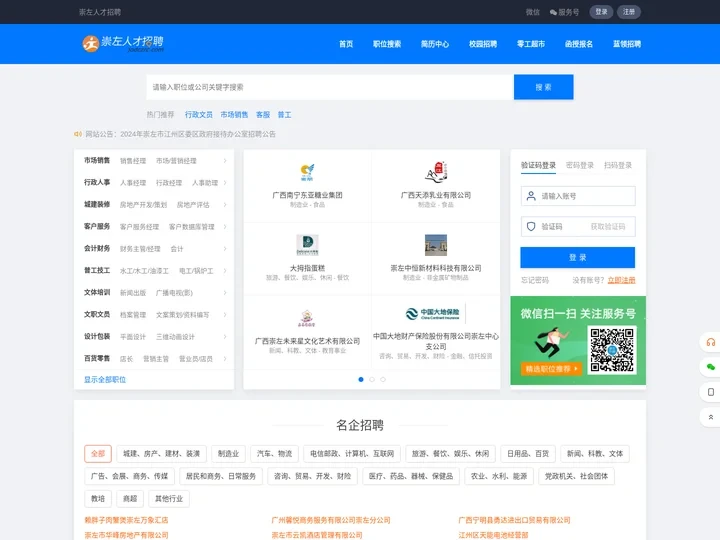This screenshot has height=540, width=720.
Task: Click the 注册 button in top bar
Action: (629, 12)
